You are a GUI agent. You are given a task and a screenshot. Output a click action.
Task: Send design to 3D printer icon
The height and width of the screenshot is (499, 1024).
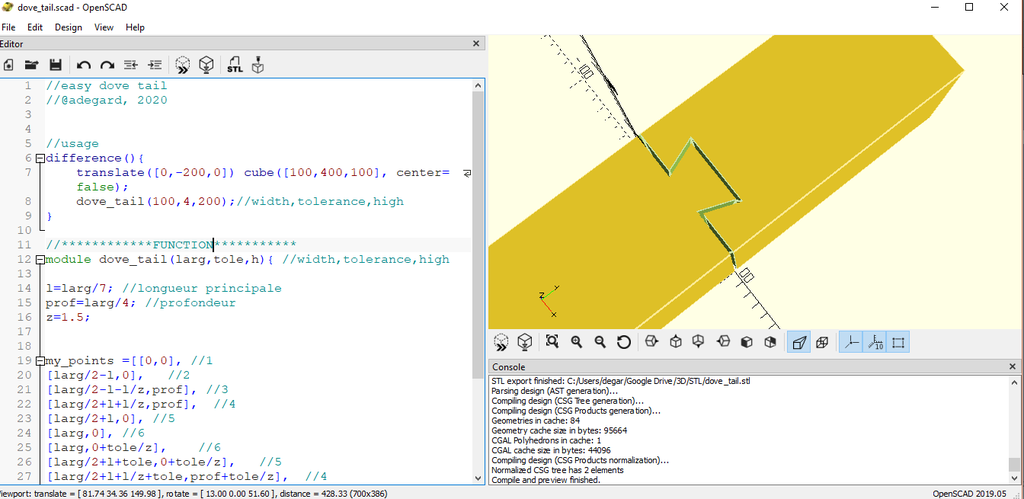[258, 65]
